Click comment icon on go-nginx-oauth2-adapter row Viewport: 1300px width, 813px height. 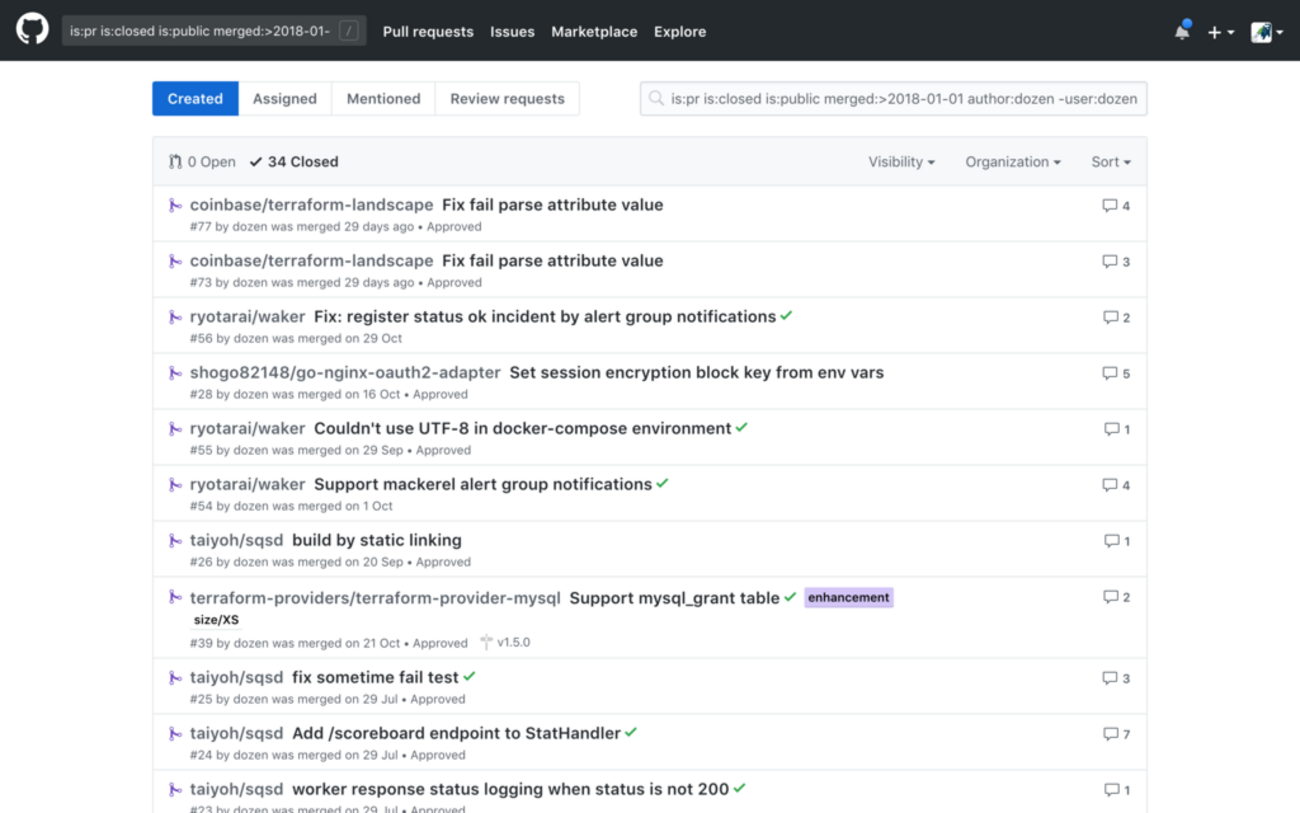[1109, 373]
